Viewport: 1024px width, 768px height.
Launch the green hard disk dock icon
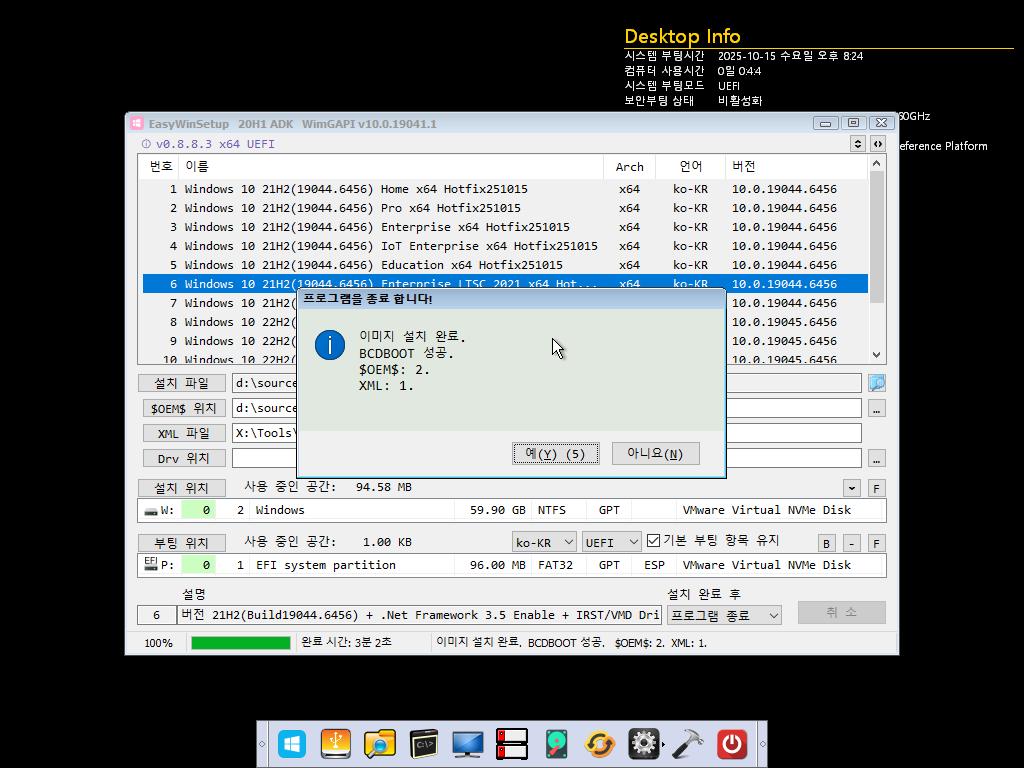[x=556, y=744]
